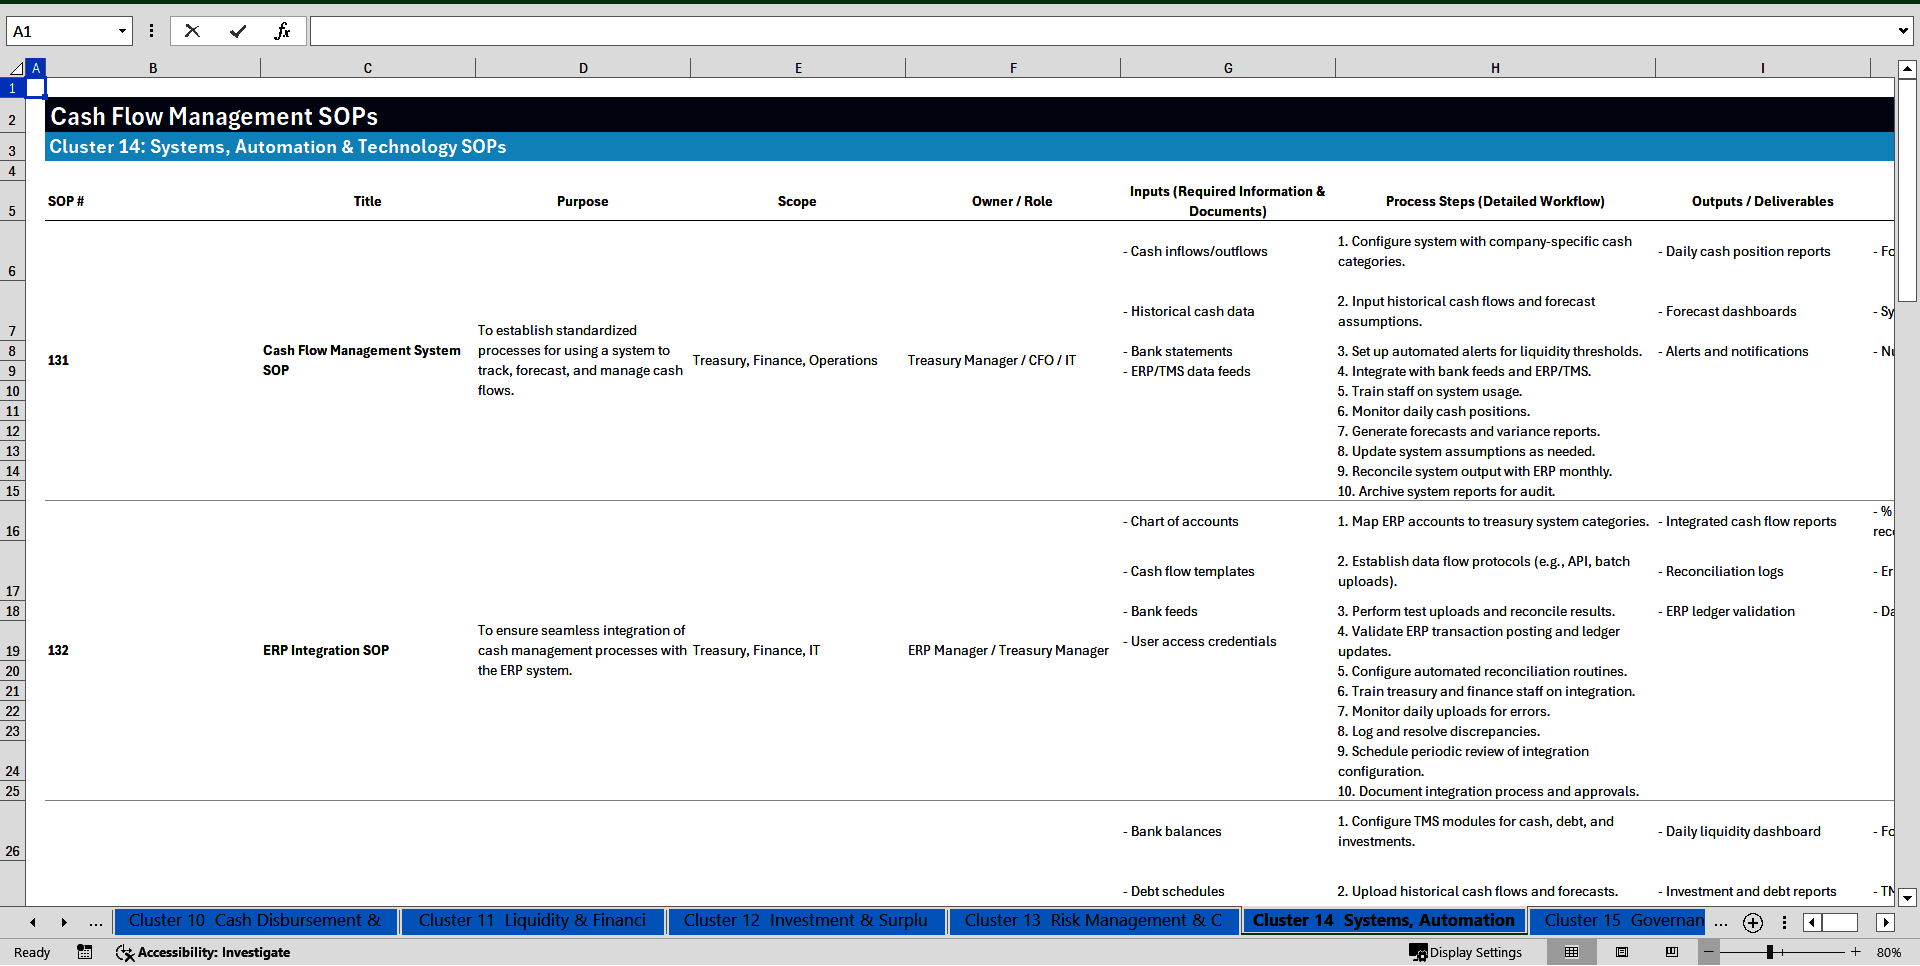Image resolution: width=1920 pixels, height=966 pixels.
Task: Click the Zoom In plus icon
Action: 1855,952
